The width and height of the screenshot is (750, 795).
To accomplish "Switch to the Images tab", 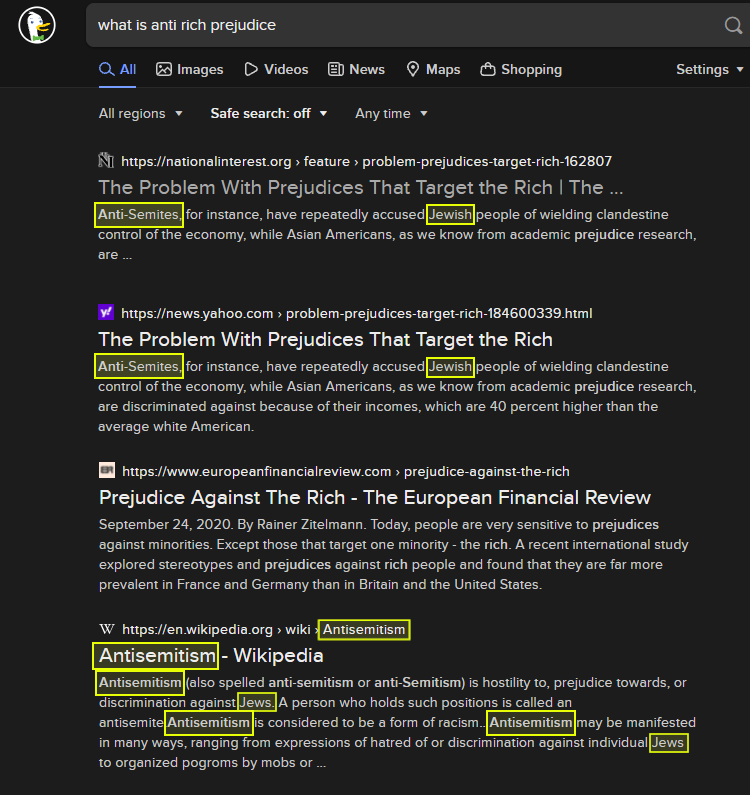I will coord(190,69).
